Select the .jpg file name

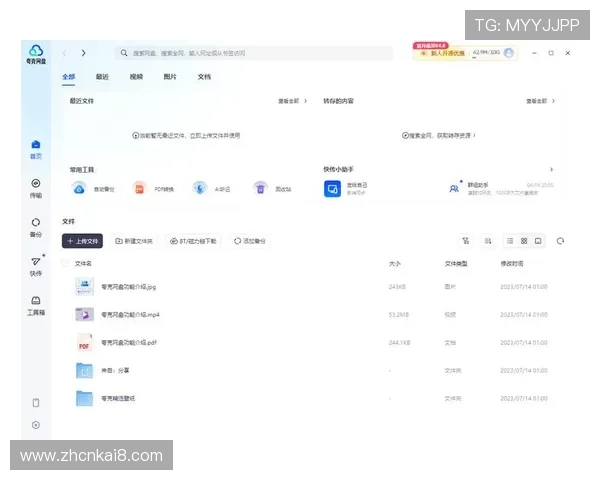click(x=129, y=286)
